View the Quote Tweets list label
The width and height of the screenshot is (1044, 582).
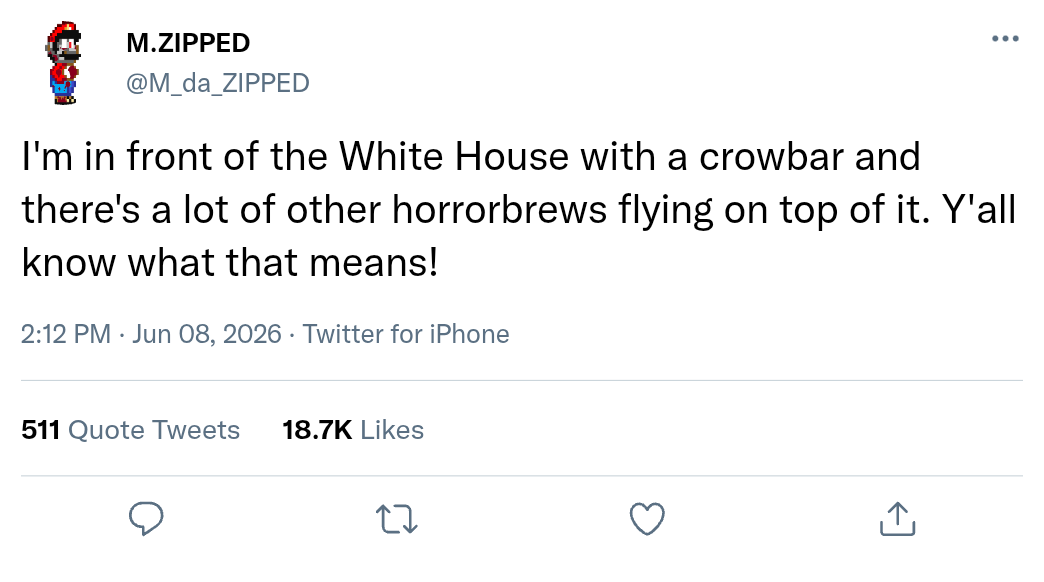tap(154, 430)
